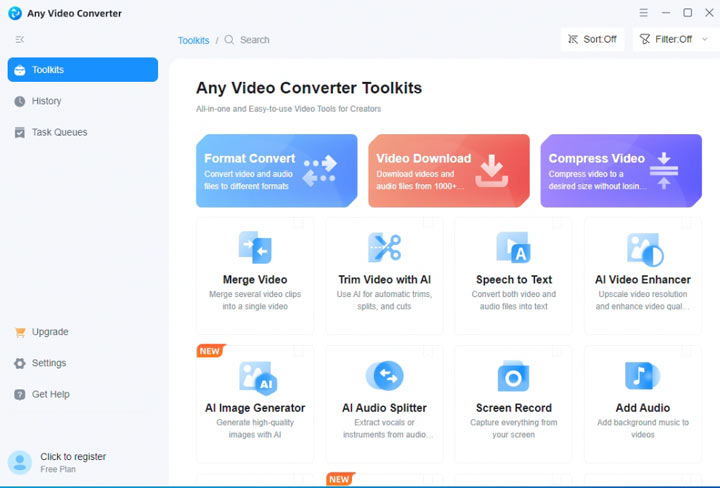Click the question mark Get Help icon
The image size is (720, 488).
click(20, 395)
